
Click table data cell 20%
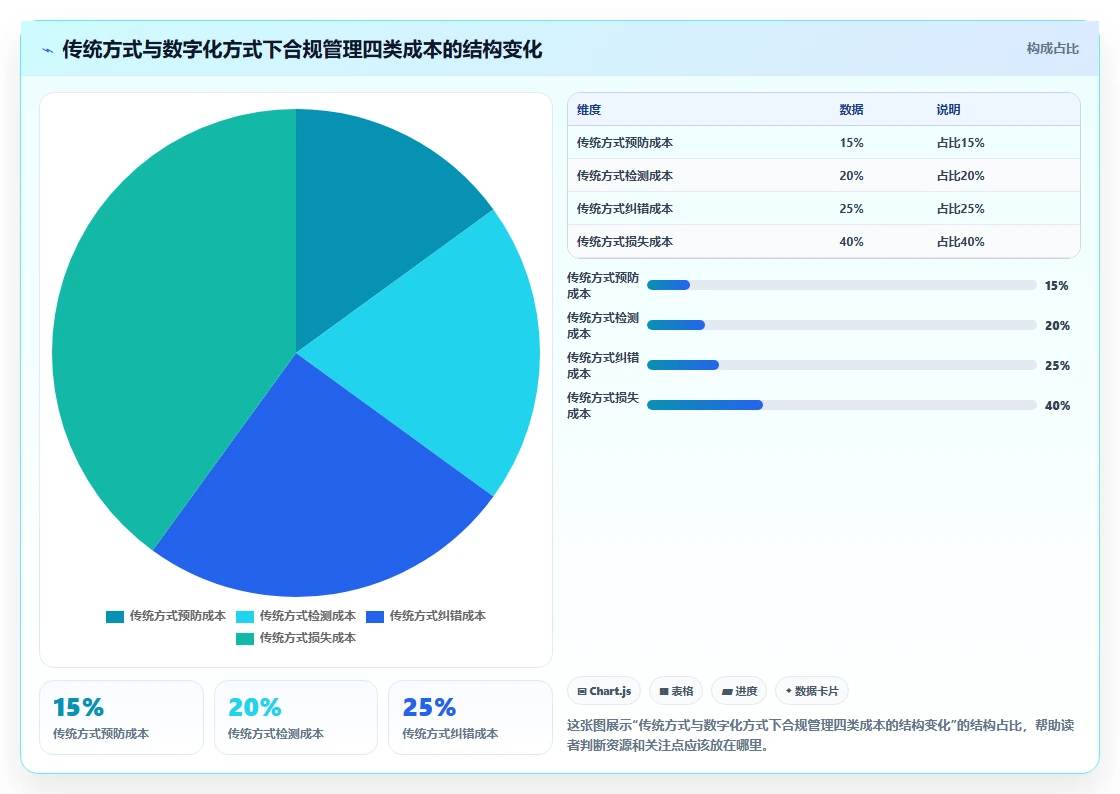pyautogui.click(x=851, y=176)
